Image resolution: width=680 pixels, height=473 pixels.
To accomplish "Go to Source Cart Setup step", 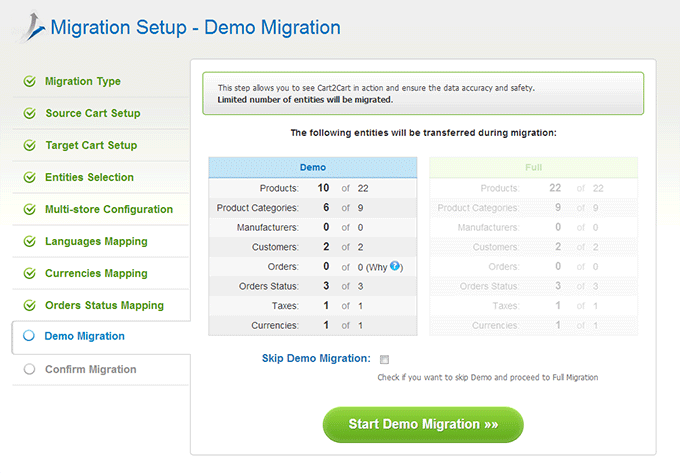I will [x=93, y=113].
